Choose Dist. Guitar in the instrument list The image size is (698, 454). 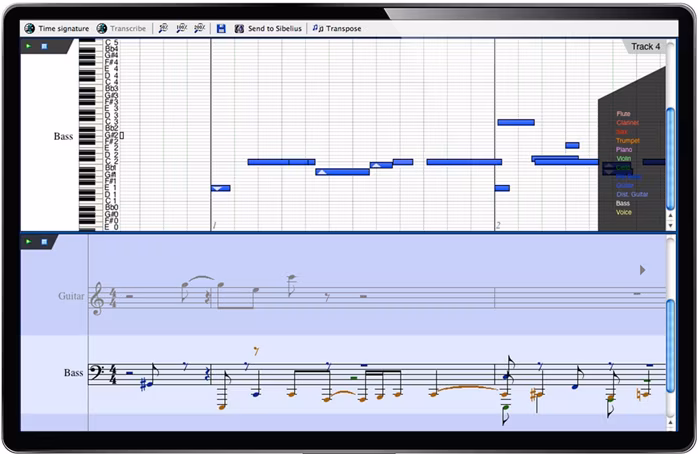pyautogui.click(x=632, y=195)
